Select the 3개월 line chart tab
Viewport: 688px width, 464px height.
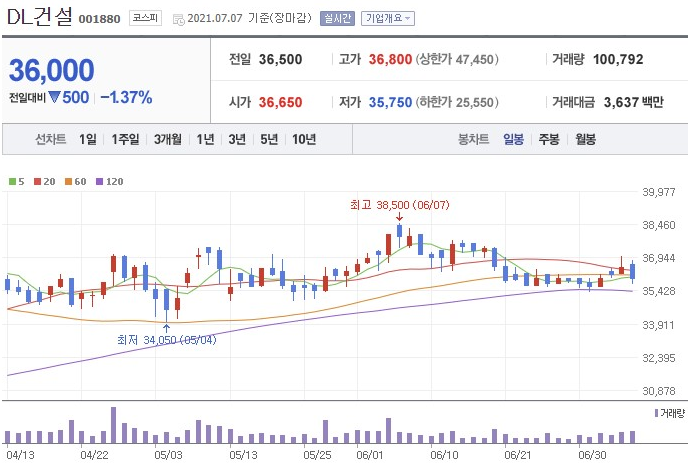tap(168, 139)
